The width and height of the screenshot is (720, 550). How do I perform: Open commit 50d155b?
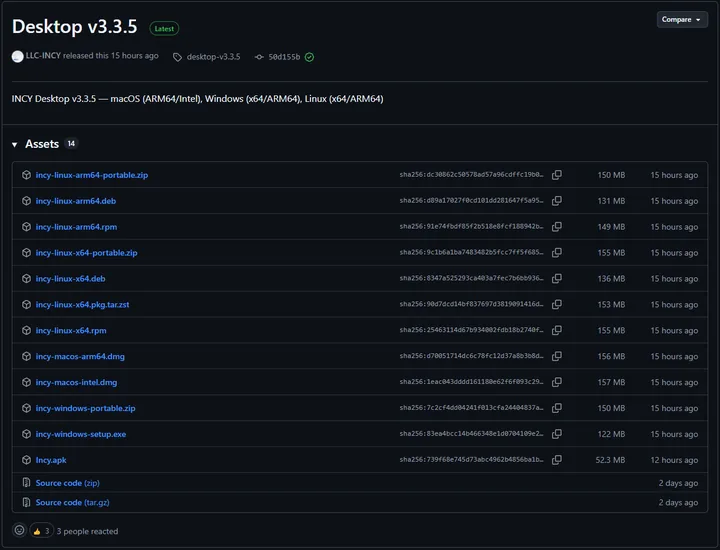point(284,57)
